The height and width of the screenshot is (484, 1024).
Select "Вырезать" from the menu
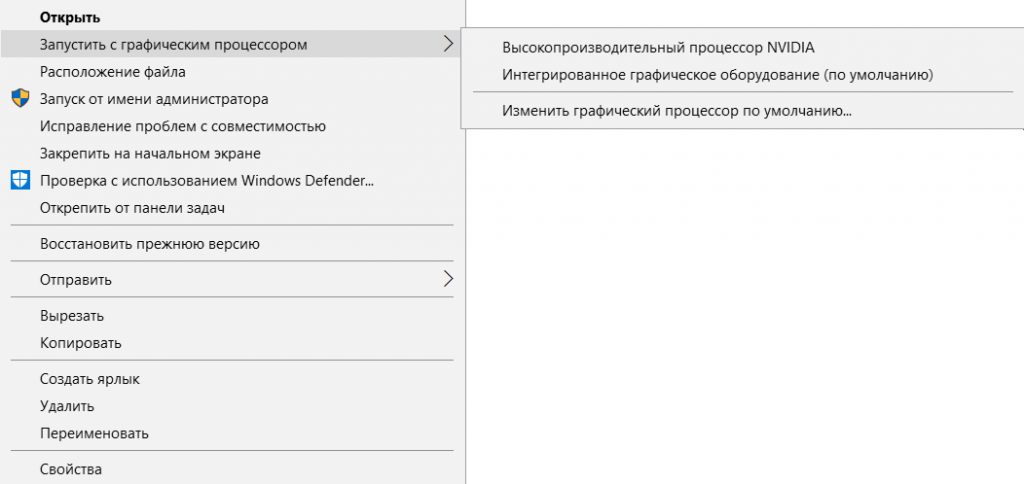pos(71,315)
